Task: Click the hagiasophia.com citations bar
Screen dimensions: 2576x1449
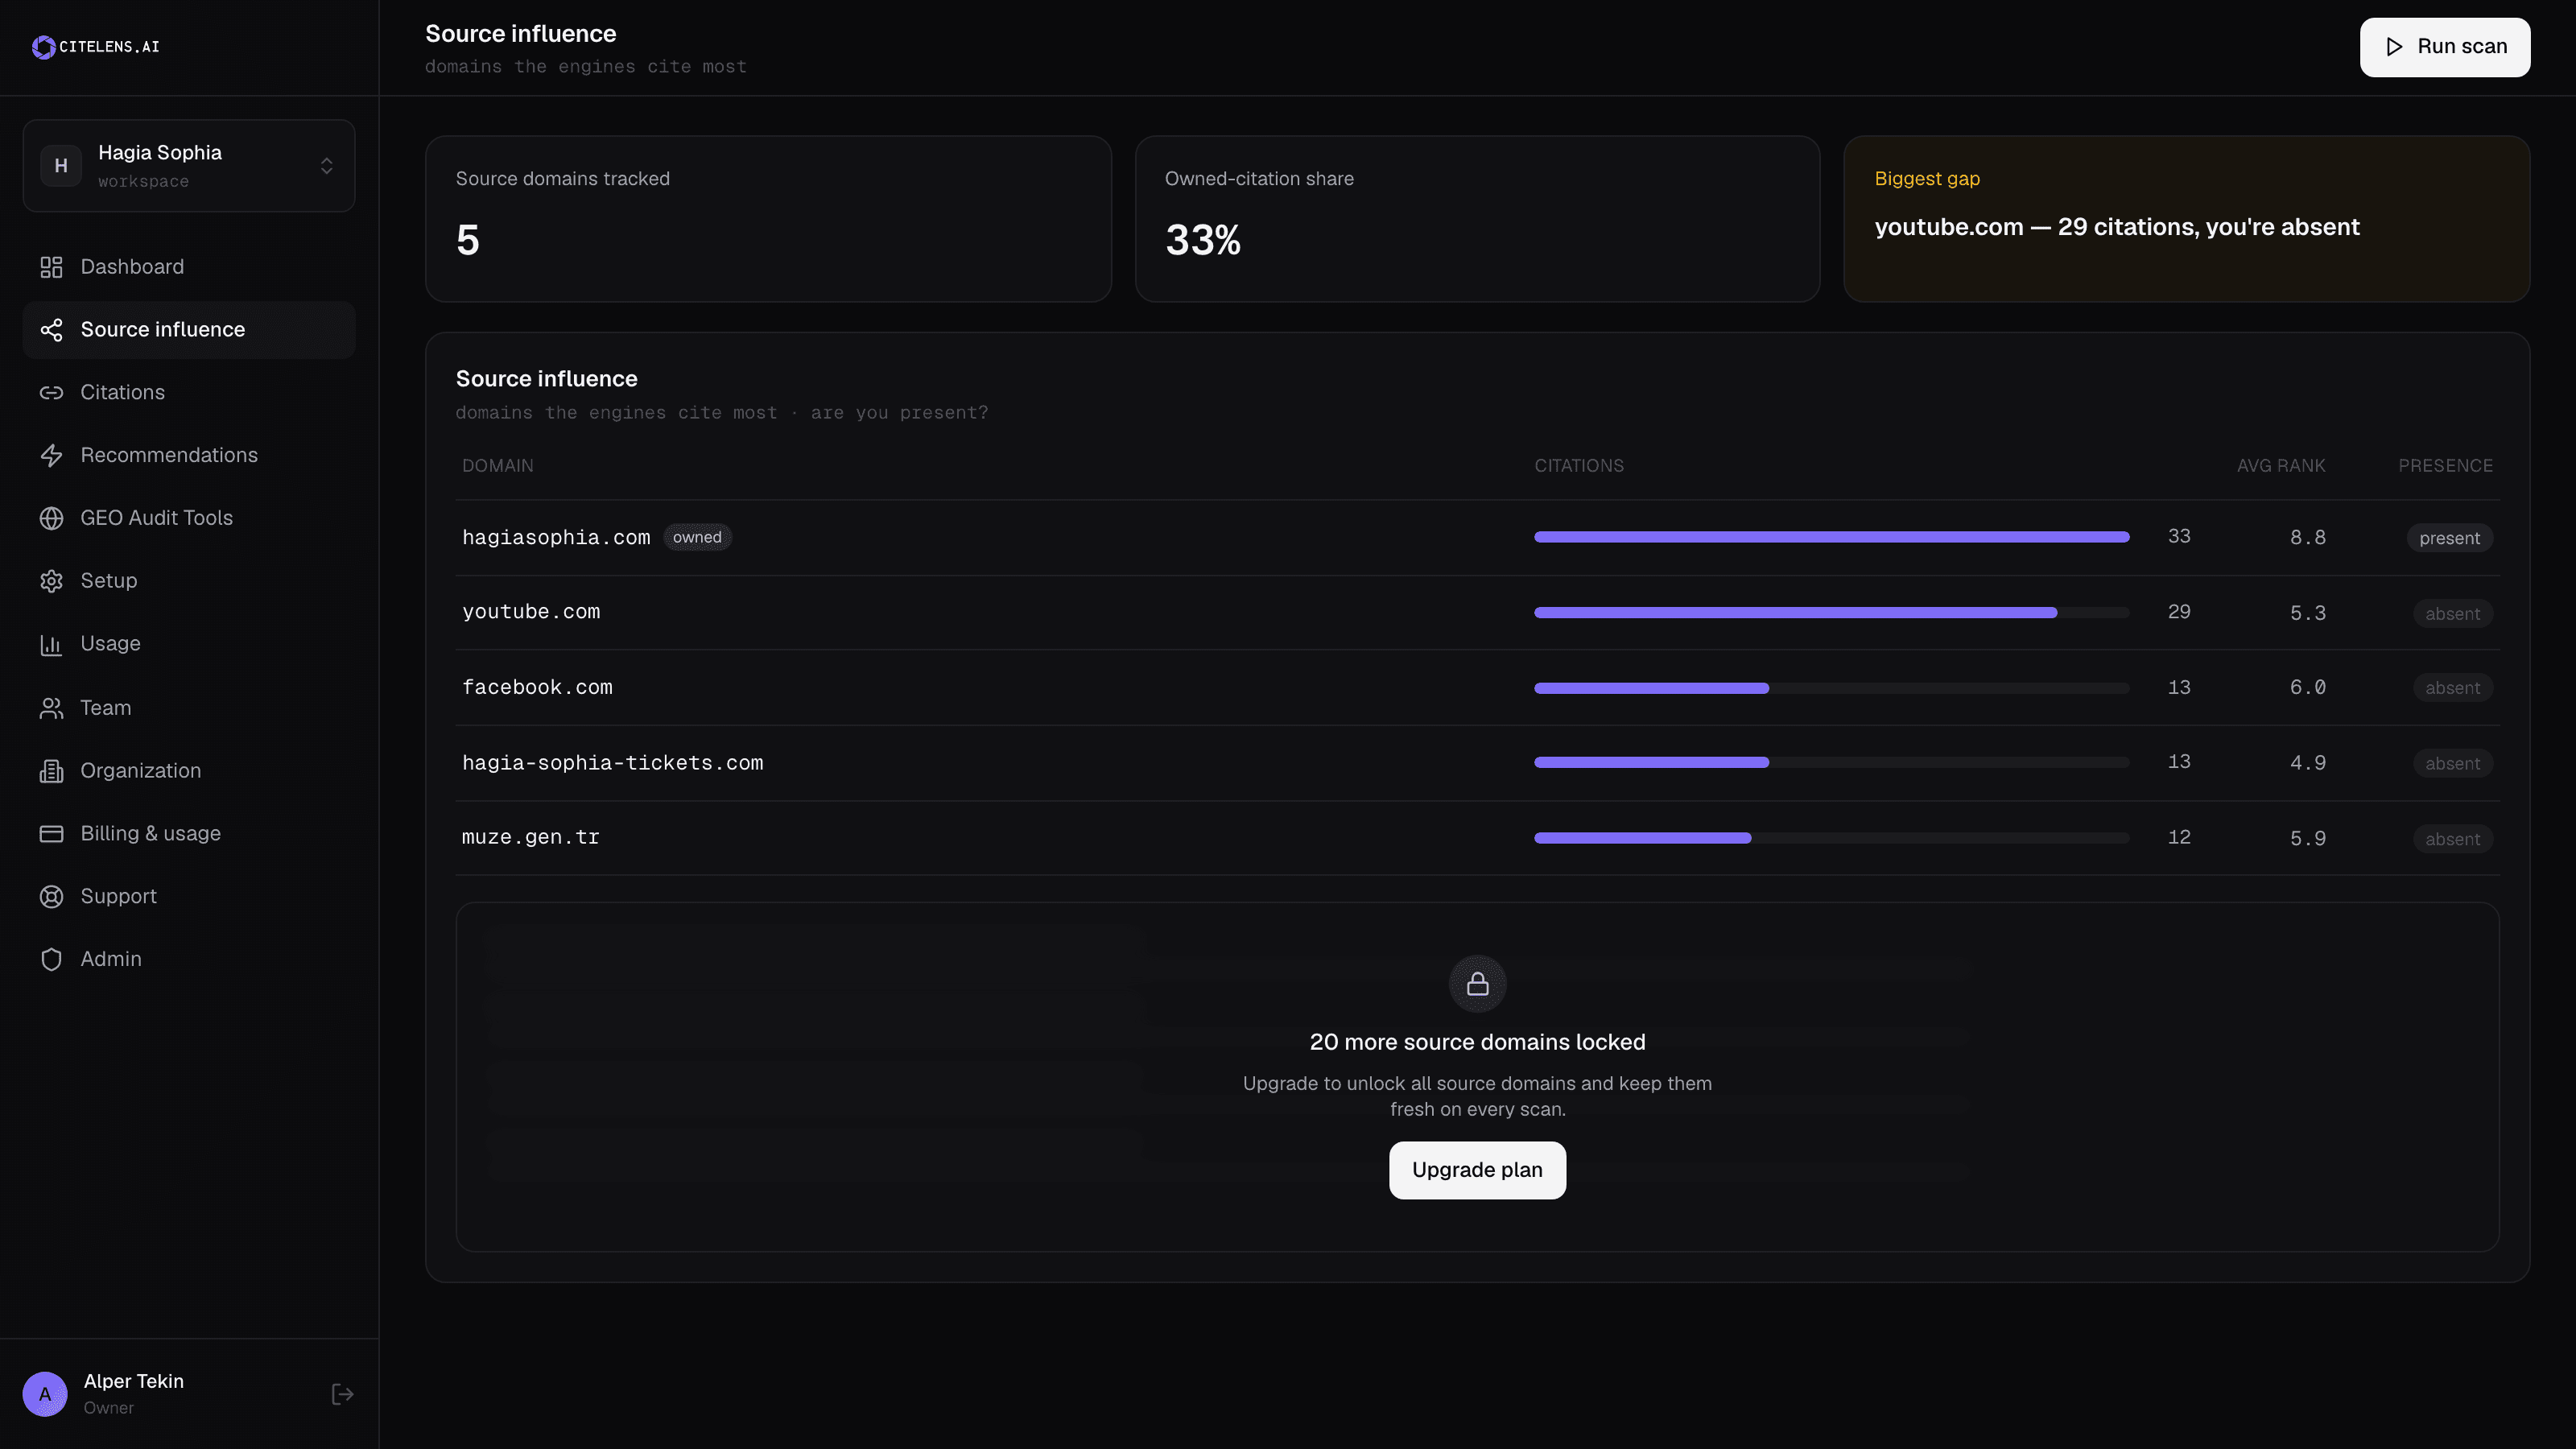Action: pyautogui.click(x=1831, y=537)
